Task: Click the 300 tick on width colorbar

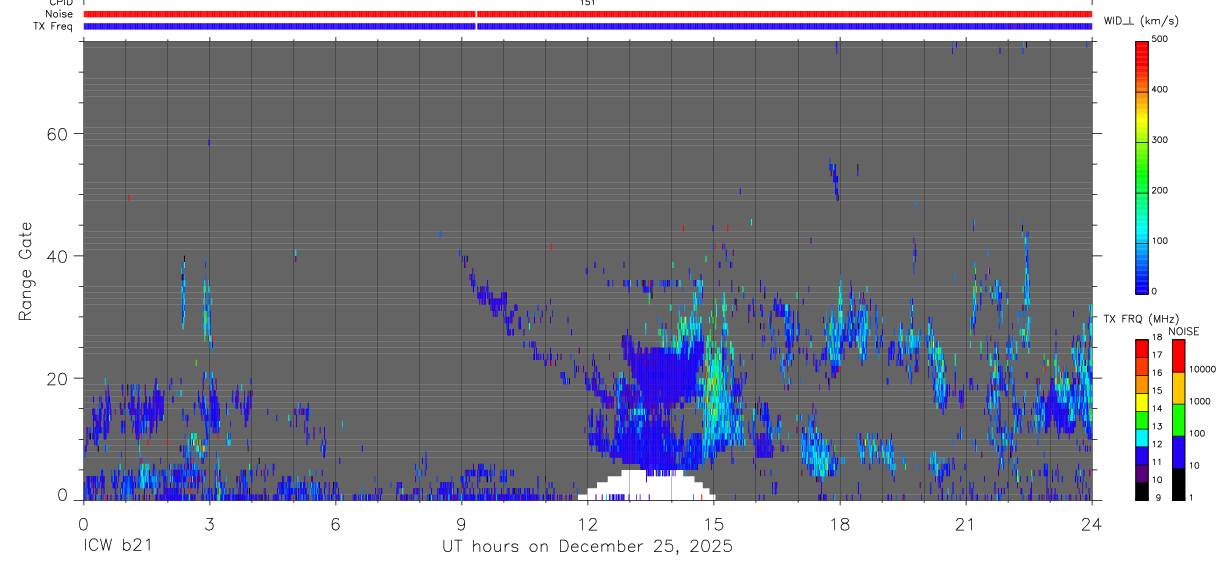Action: pyautogui.click(x=1160, y=140)
